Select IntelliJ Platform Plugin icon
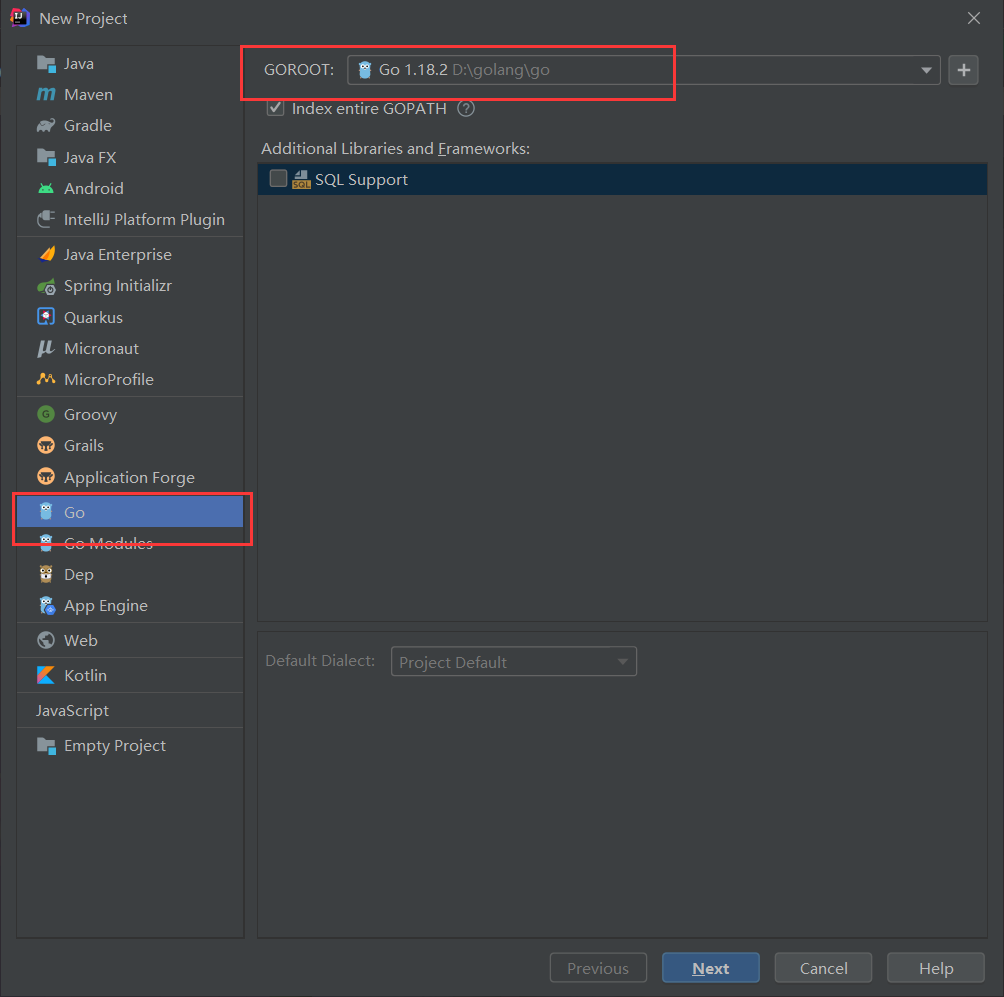This screenshot has height=997, width=1004. tap(46, 220)
